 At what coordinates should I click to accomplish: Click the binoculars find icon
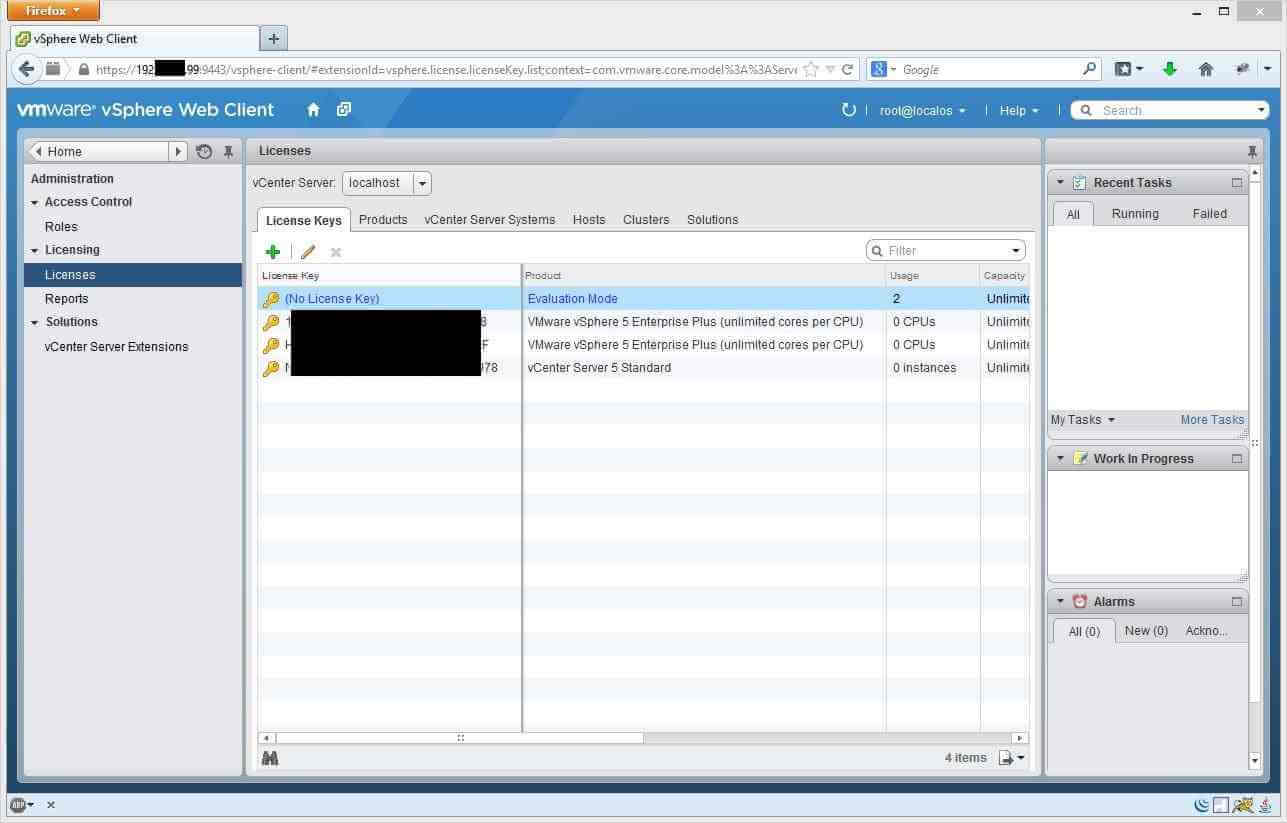[269, 758]
